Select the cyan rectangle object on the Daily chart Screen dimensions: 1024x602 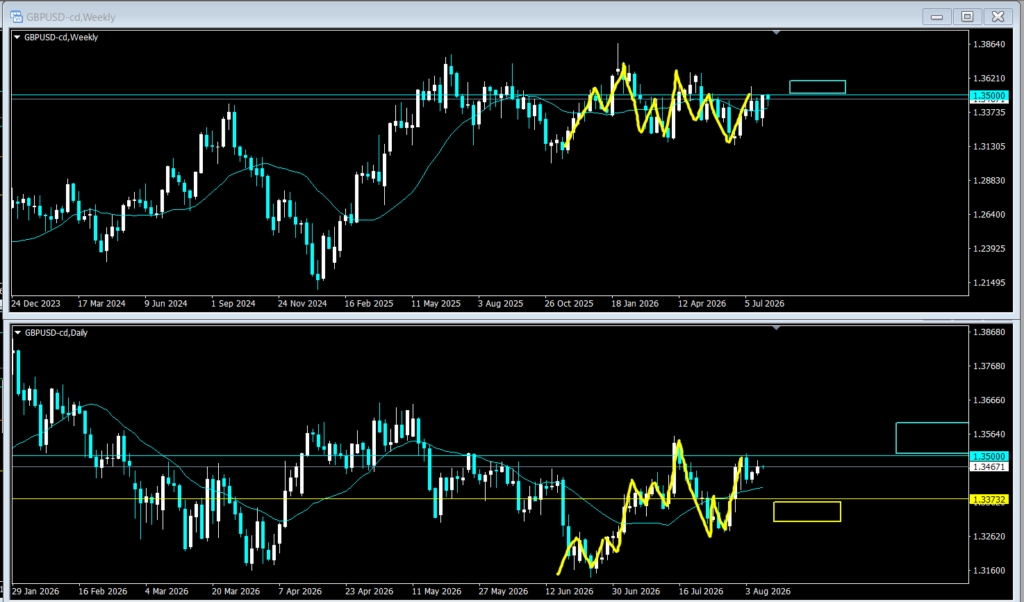[932, 437]
